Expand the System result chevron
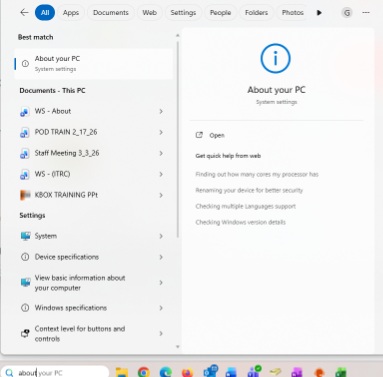383x377 pixels. (x=161, y=236)
